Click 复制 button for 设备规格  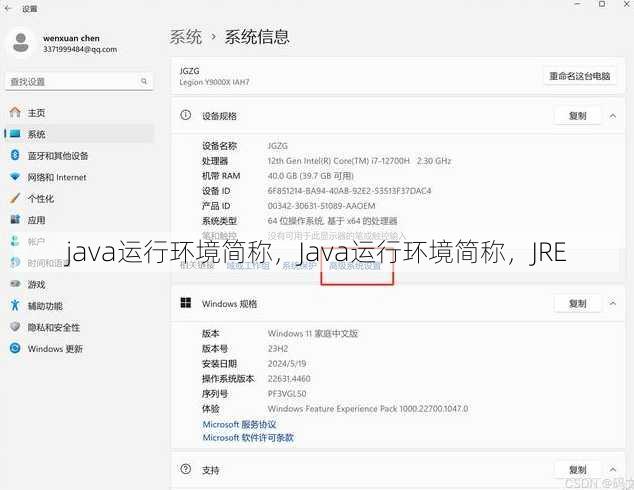tap(577, 116)
